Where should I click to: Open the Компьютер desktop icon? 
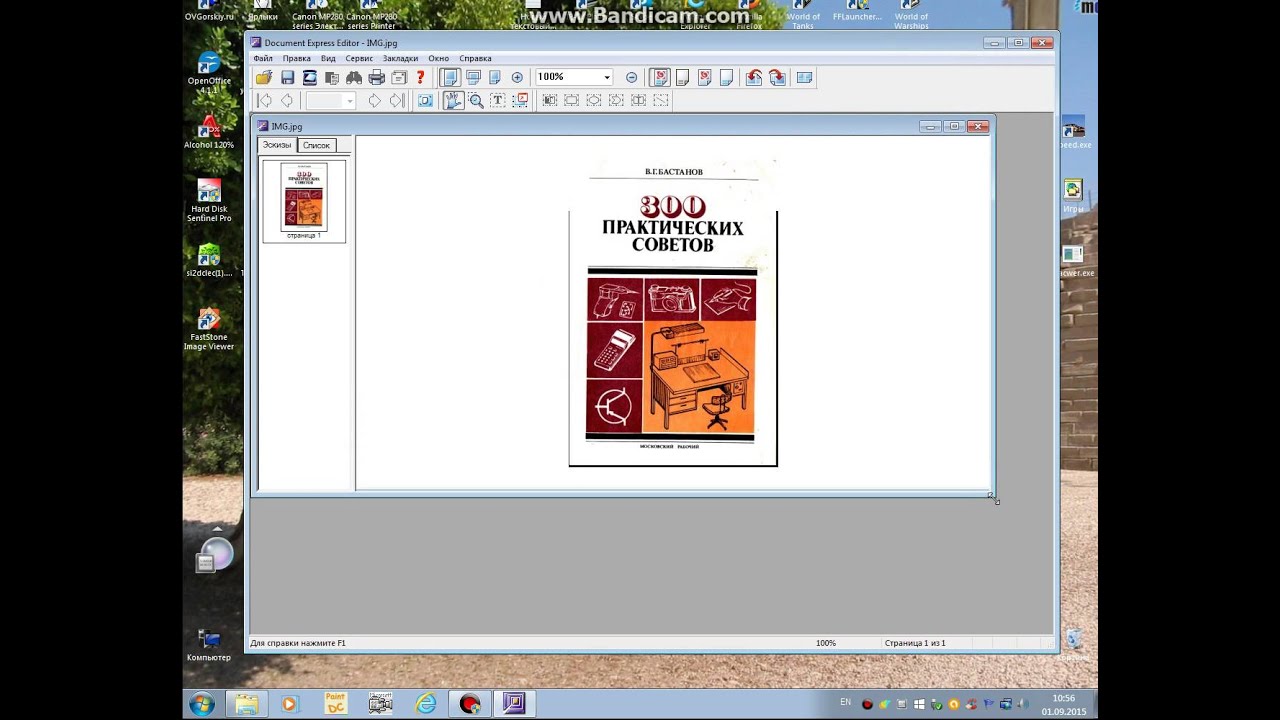tap(209, 645)
